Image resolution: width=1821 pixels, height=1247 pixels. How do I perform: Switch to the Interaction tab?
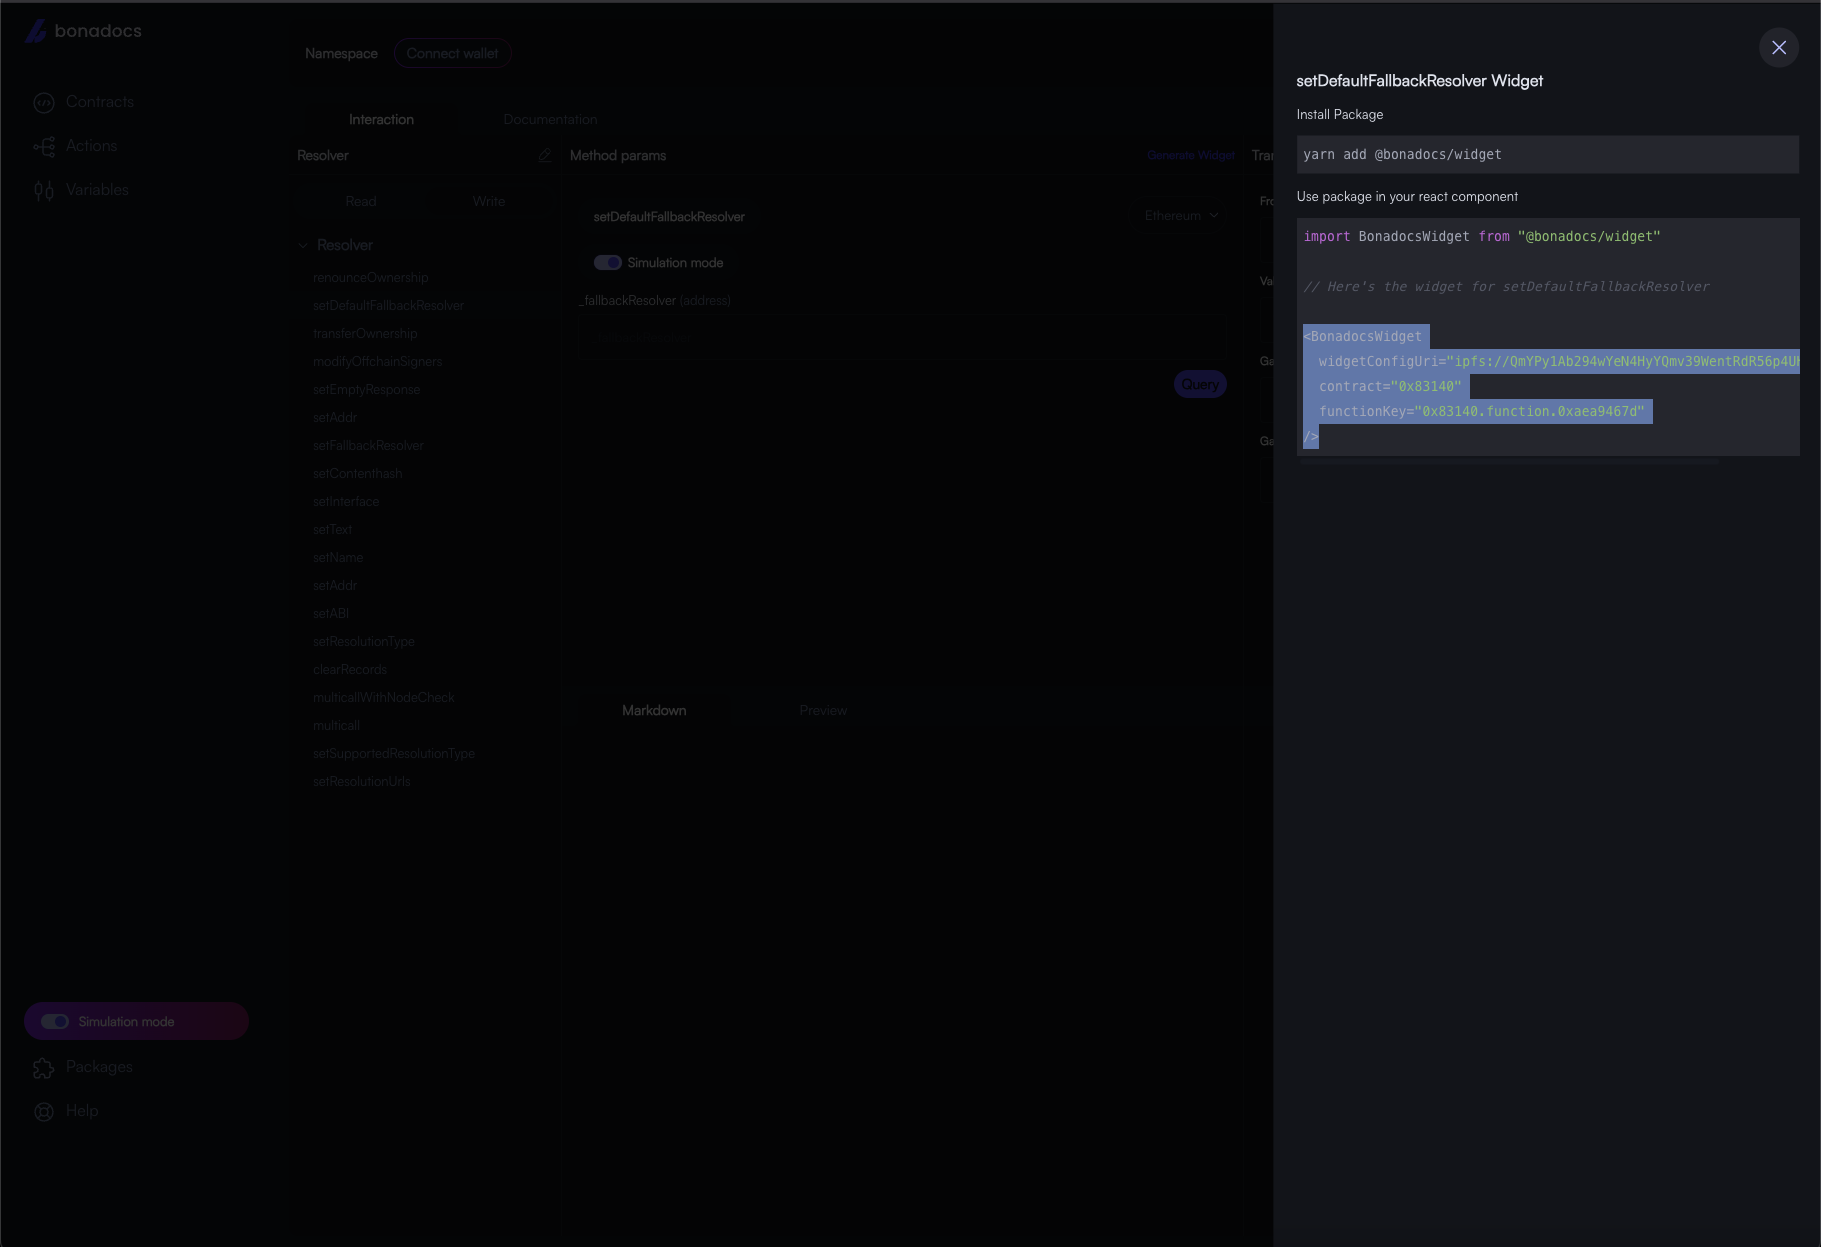pos(381,119)
